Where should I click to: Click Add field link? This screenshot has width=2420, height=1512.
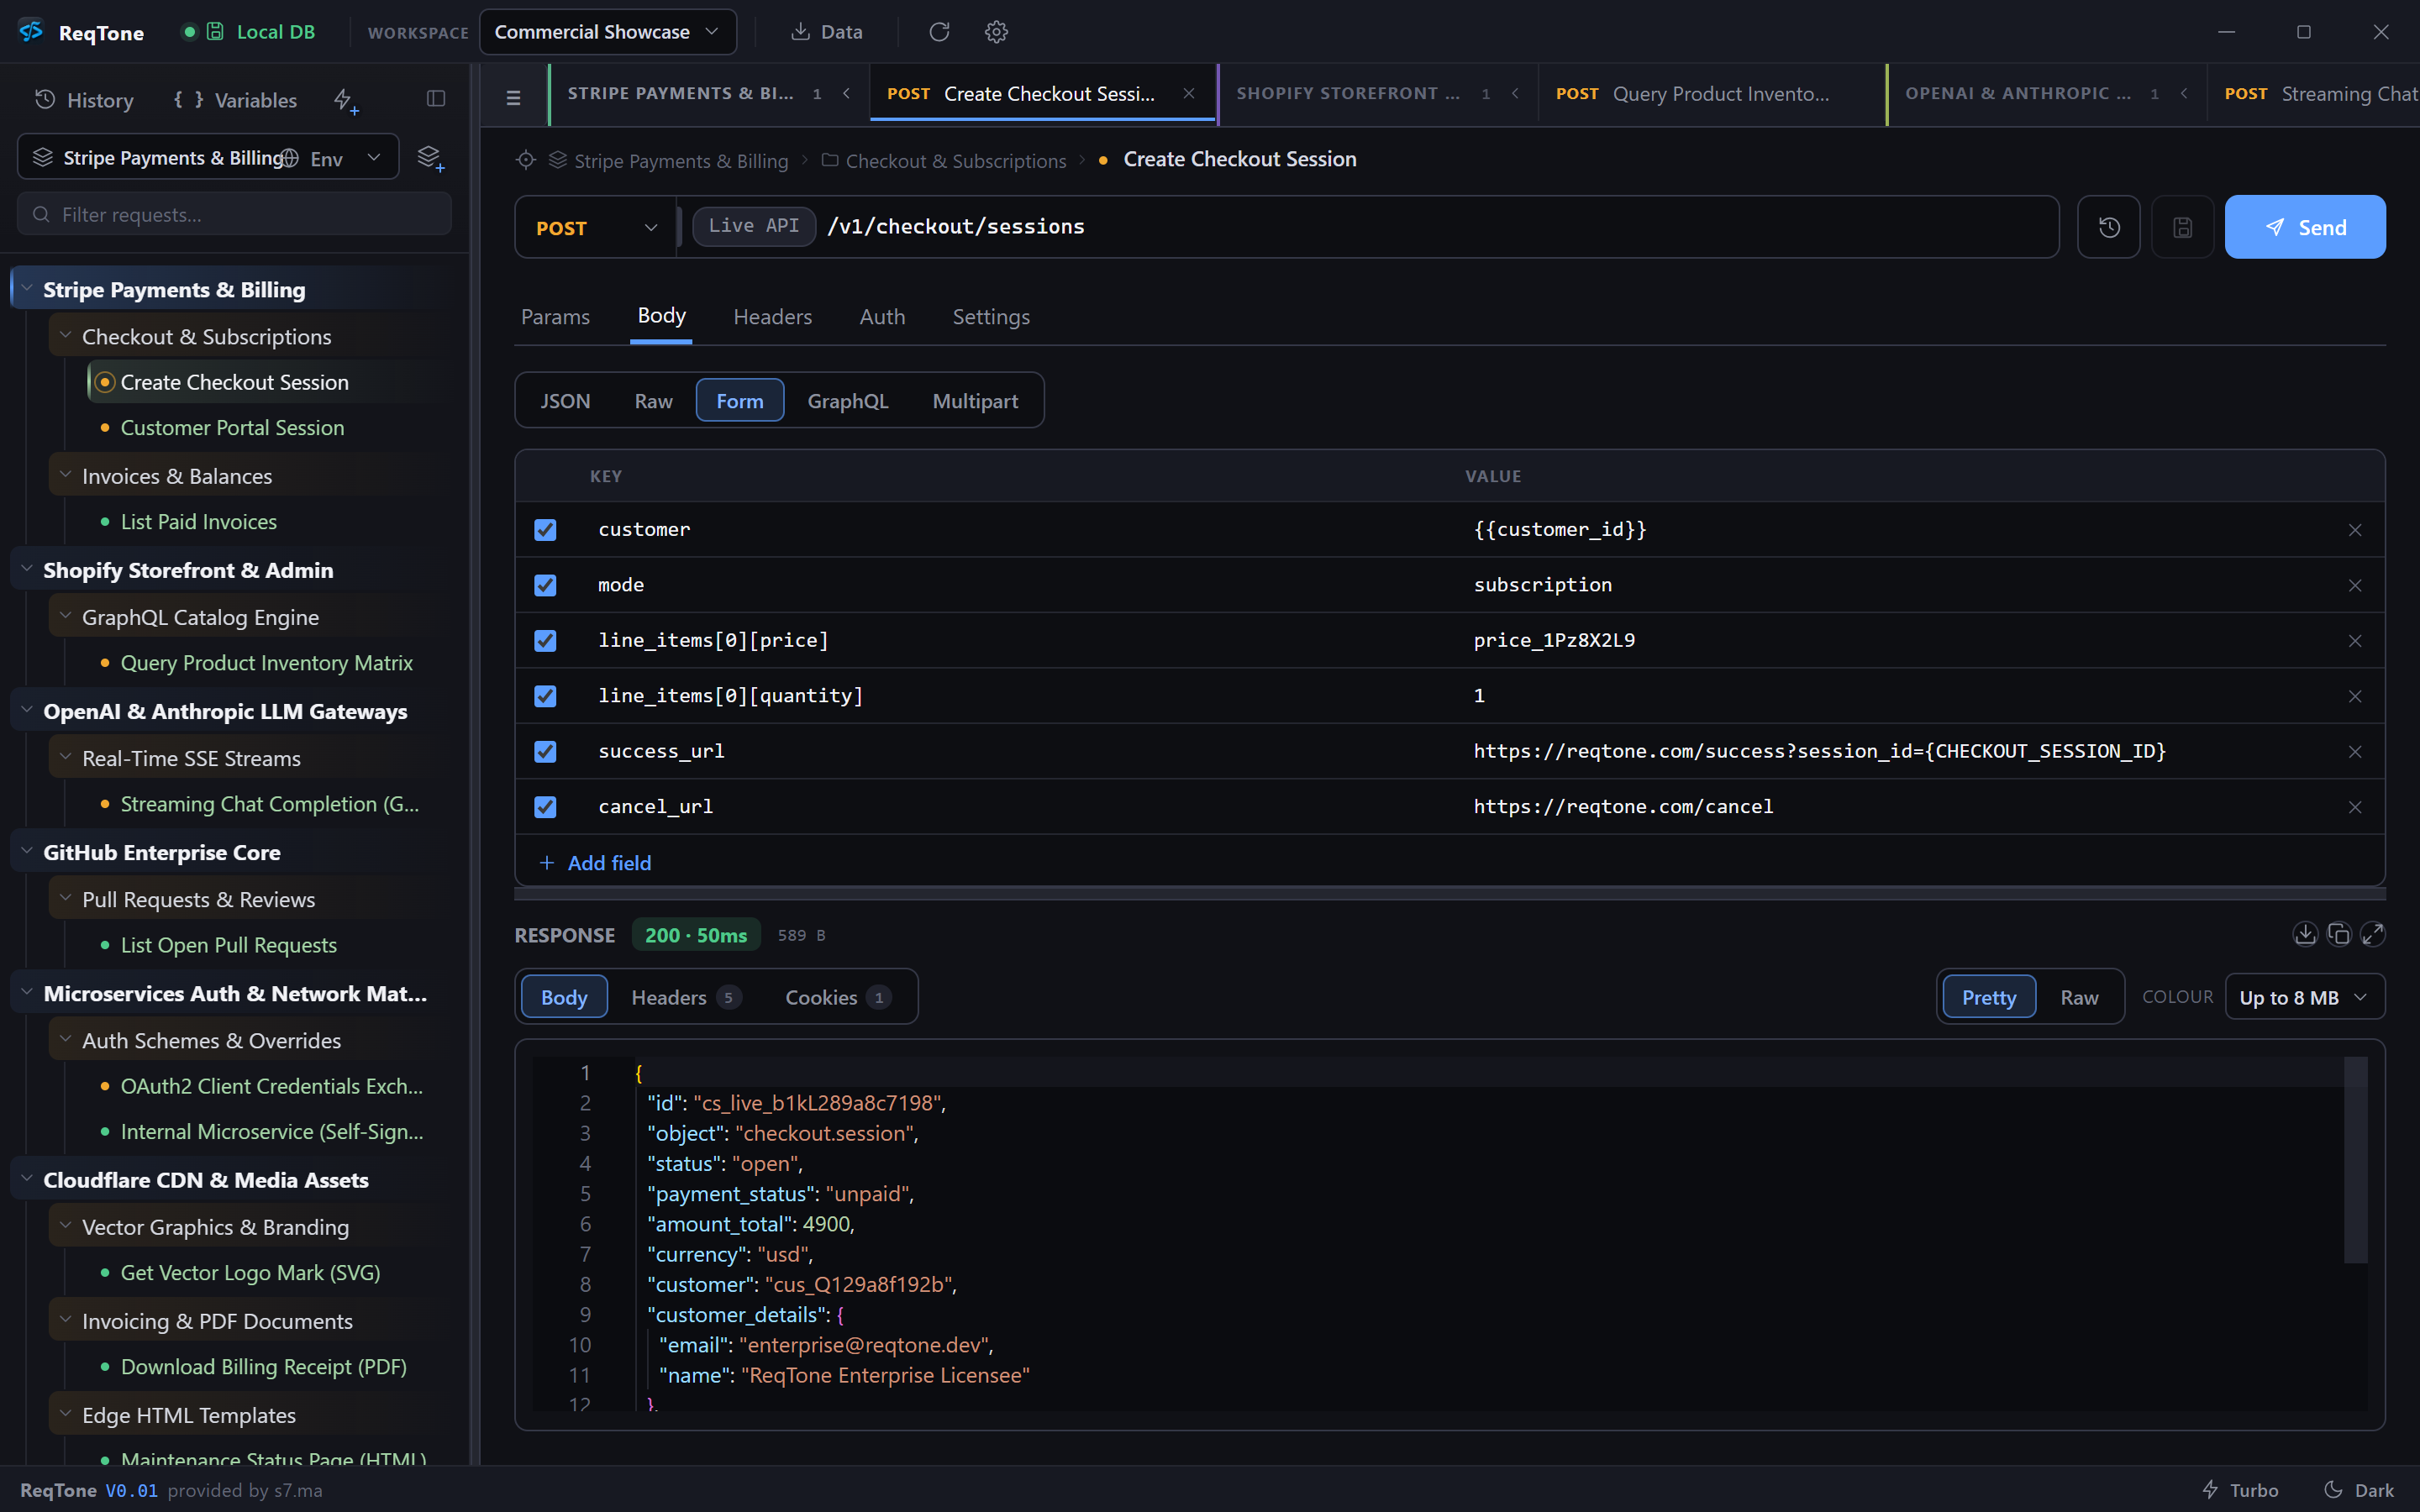click(x=596, y=863)
